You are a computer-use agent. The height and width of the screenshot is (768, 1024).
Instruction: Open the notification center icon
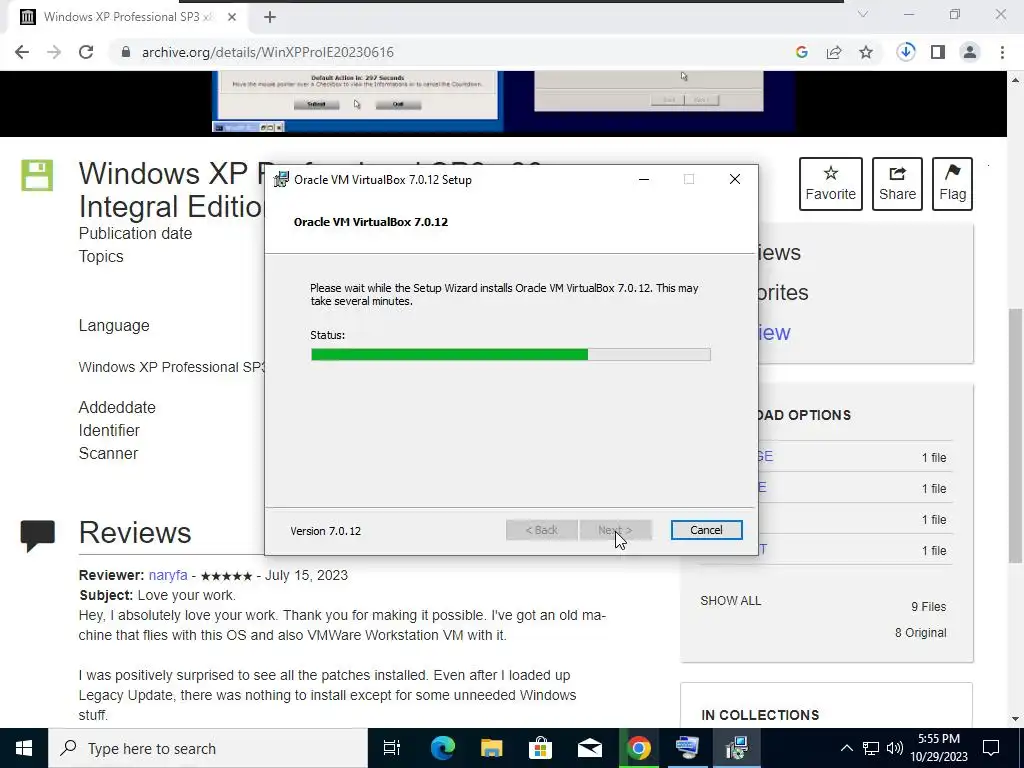point(991,748)
